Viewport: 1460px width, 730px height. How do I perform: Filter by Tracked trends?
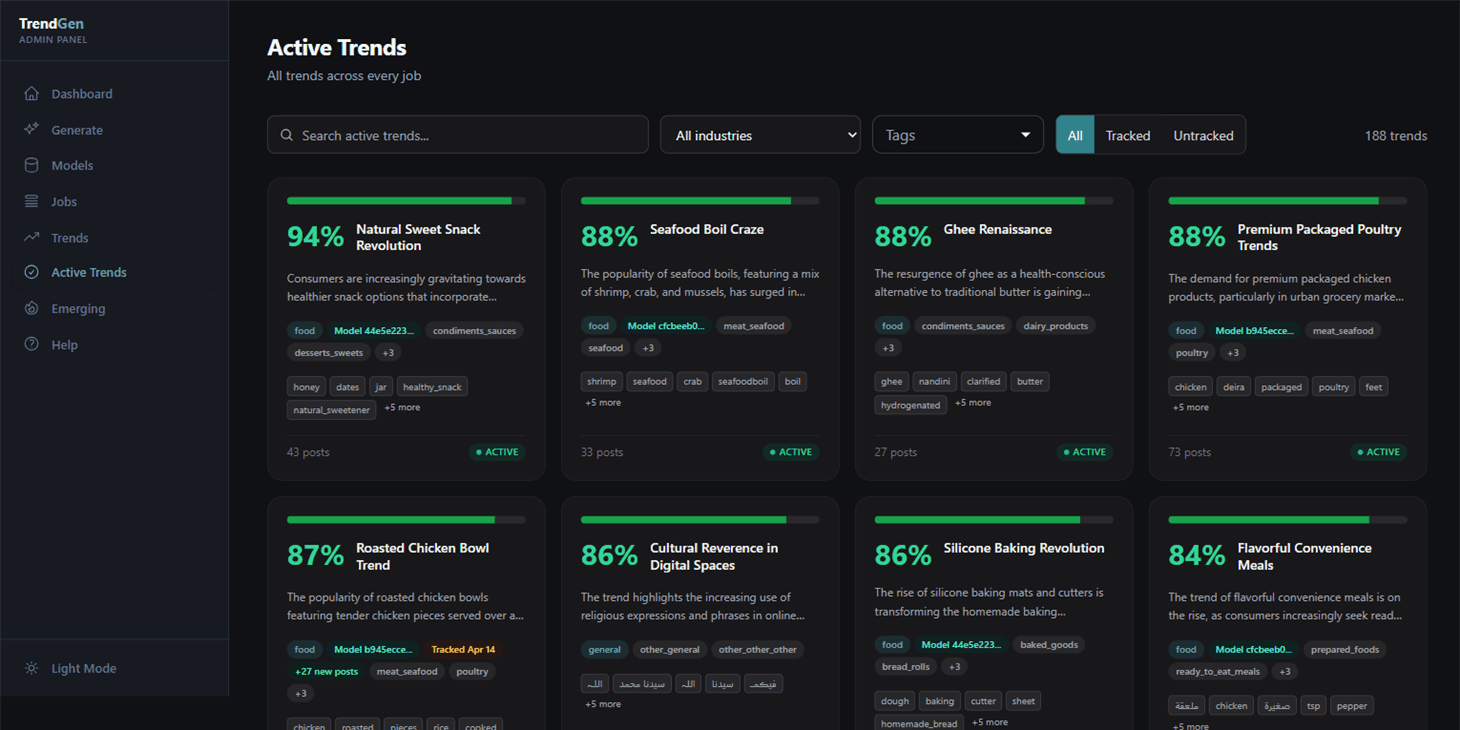(x=1128, y=135)
